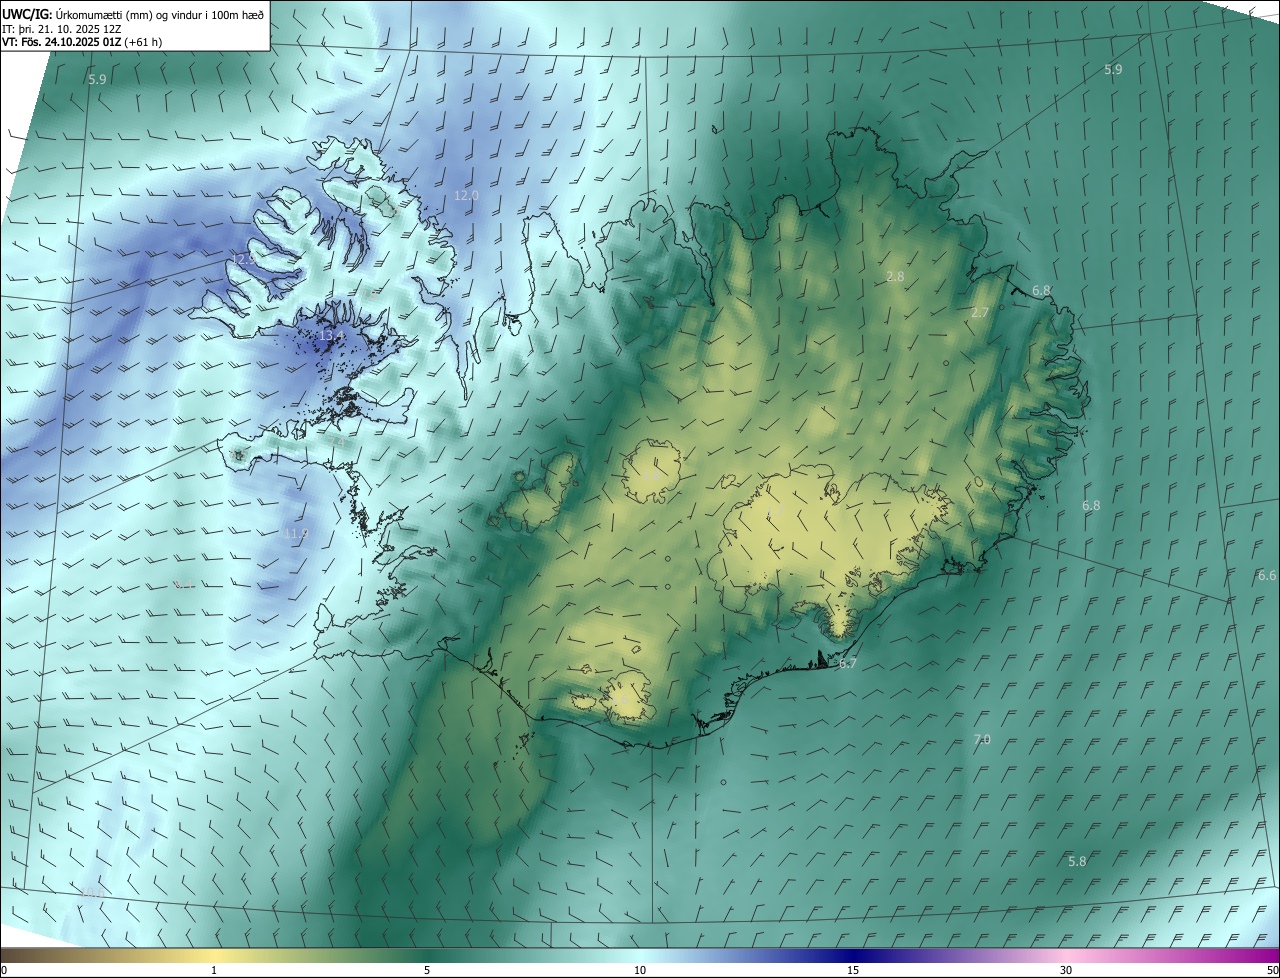
Task: Click the 2.8 value label in northeast Iceland
Action: coord(895,276)
